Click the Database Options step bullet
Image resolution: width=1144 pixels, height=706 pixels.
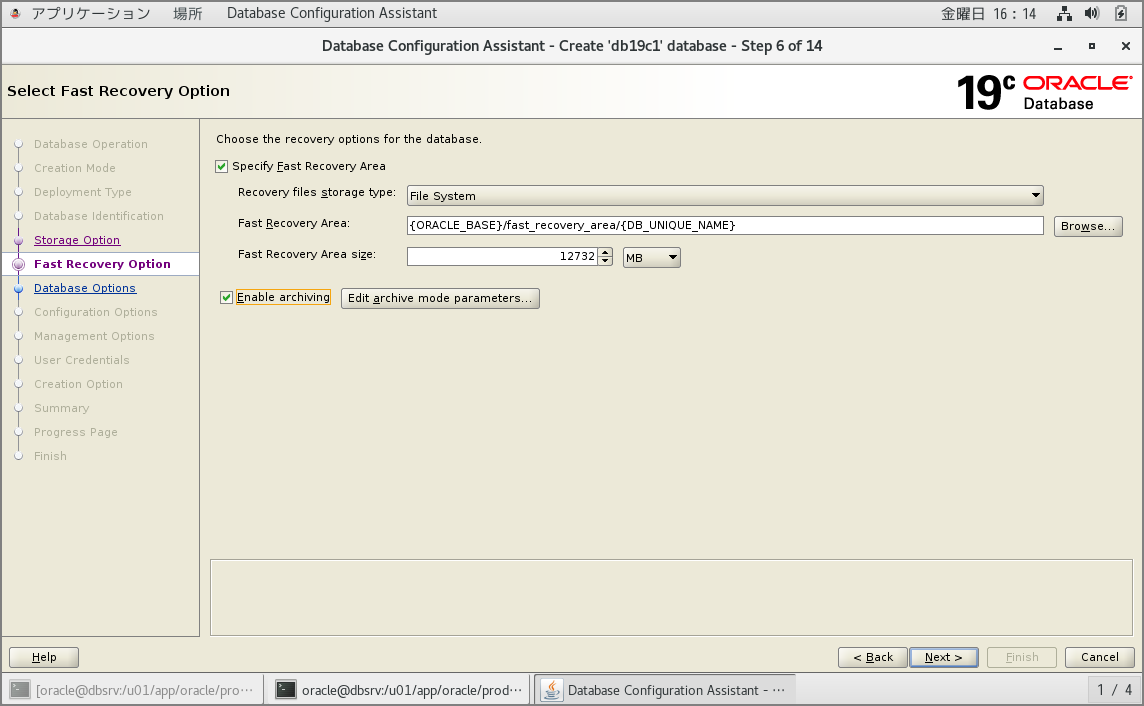18,288
